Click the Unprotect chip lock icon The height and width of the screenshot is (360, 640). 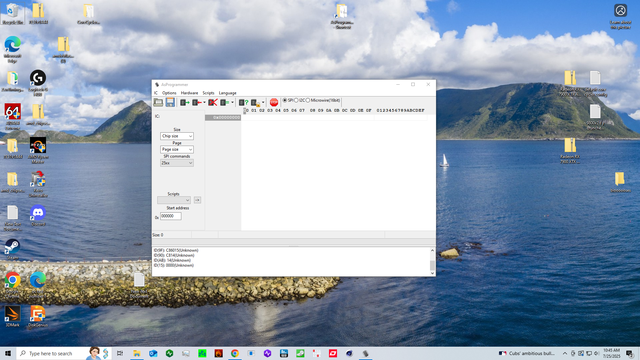pos(255,102)
